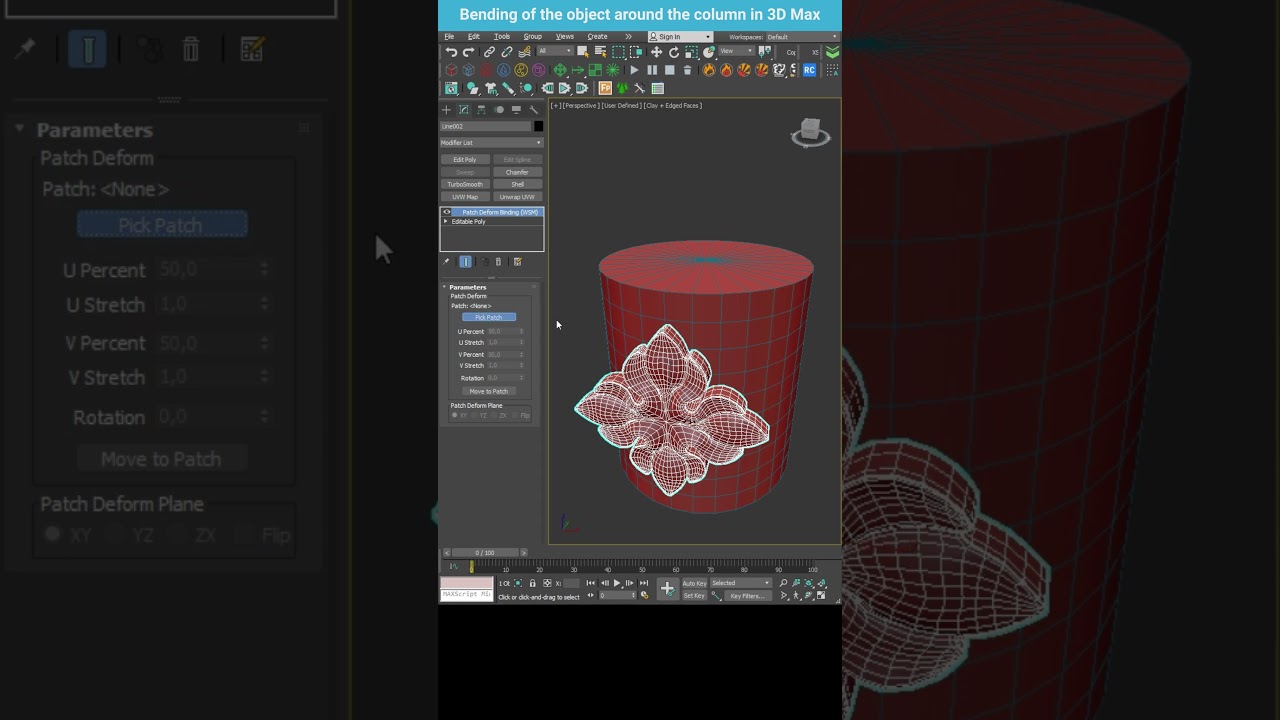Click Bind to Space Warp icon
Viewport: 1280px width, 720px height.
(525, 52)
